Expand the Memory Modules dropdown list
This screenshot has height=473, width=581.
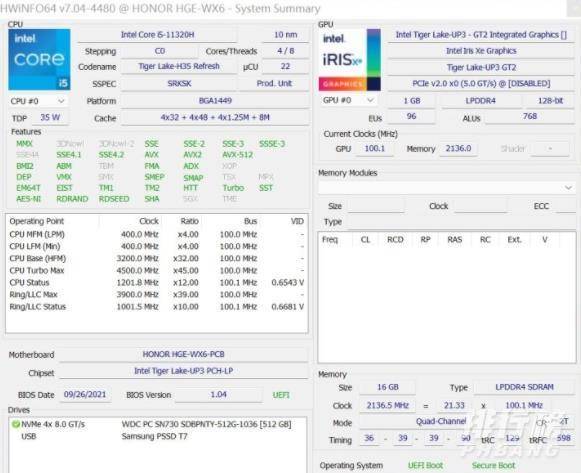(446, 187)
